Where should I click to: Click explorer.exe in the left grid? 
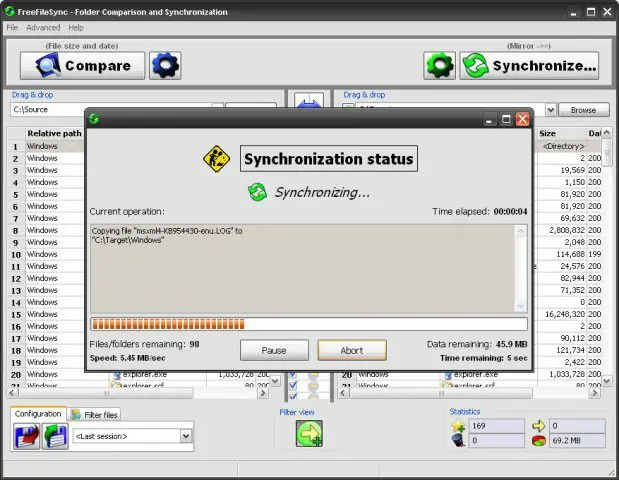144,374
